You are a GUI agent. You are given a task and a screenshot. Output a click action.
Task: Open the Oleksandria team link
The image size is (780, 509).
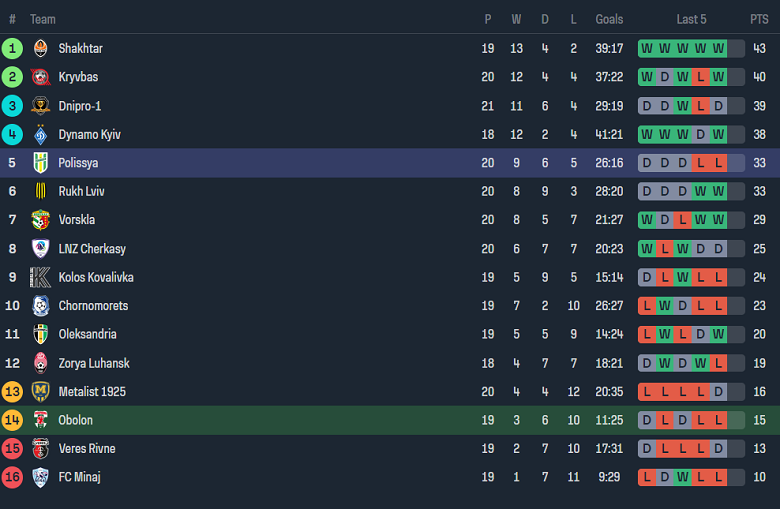87,334
